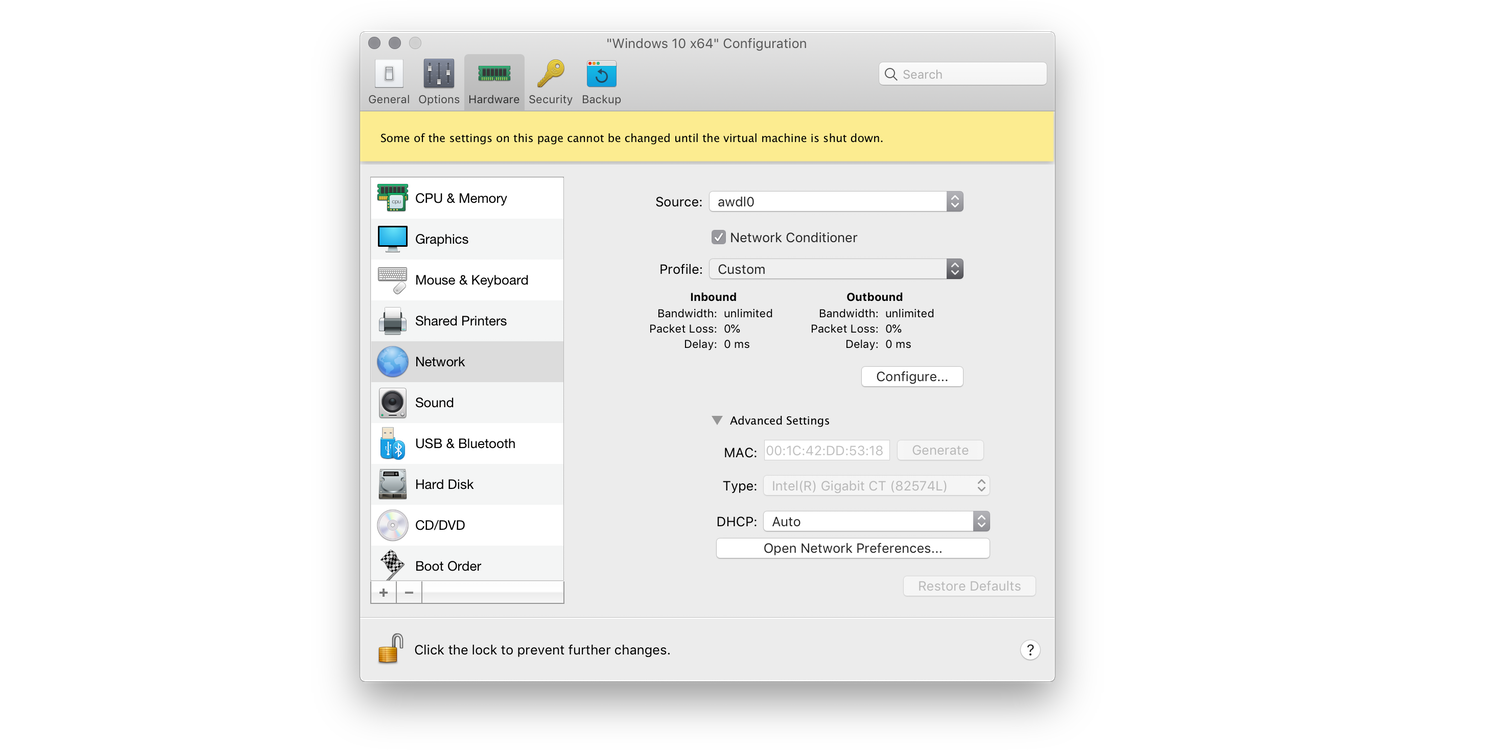The width and height of the screenshot is (1500, 750).
Task: Click the lock to prevent changes
Action: click(390, 649)
